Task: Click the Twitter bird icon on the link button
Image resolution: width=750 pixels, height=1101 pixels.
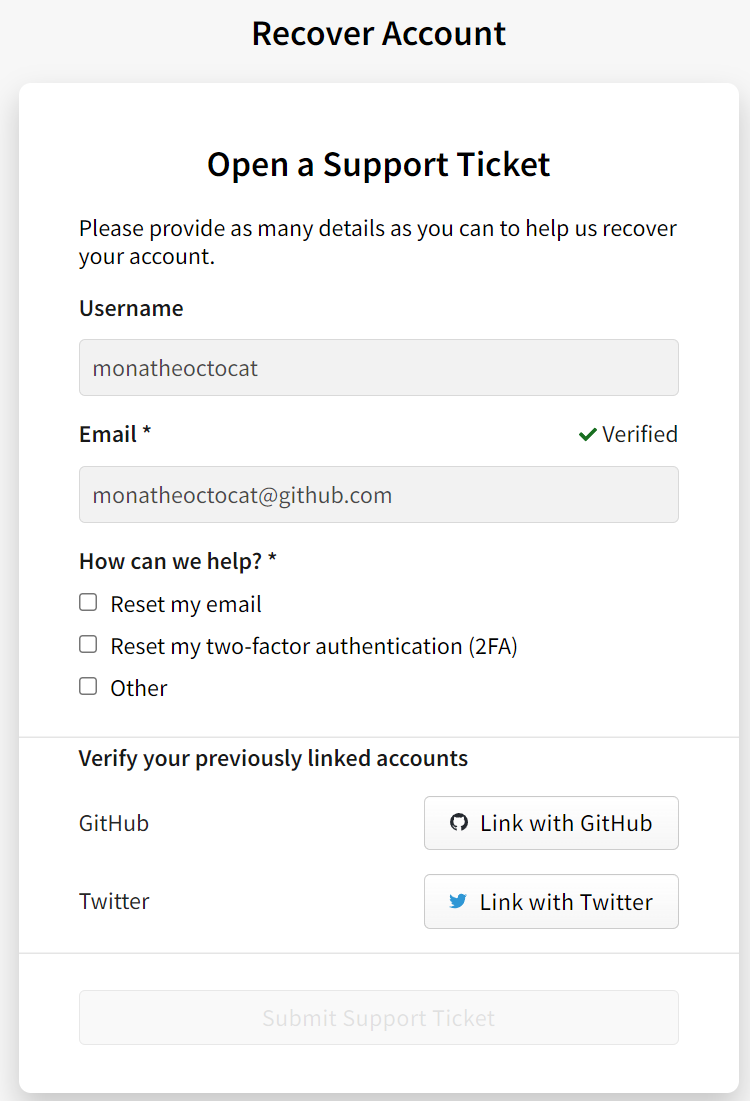Action: pyautogui.click(x=458, y=901)
